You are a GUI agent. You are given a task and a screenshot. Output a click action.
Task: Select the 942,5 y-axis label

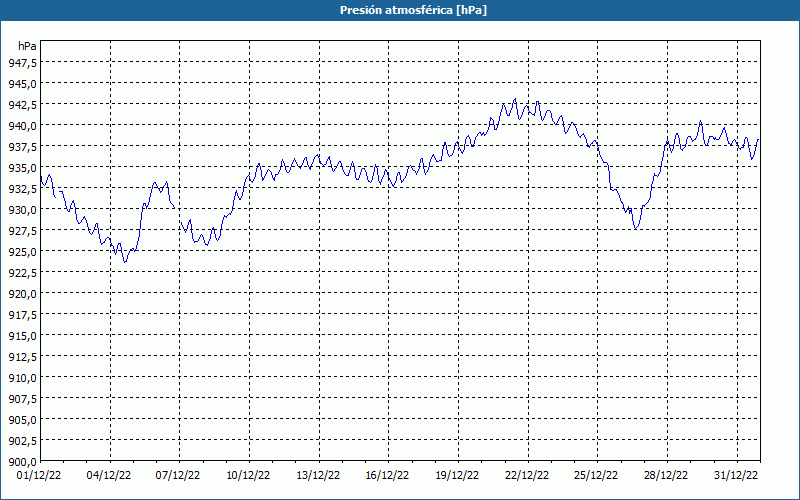[22, 104]
